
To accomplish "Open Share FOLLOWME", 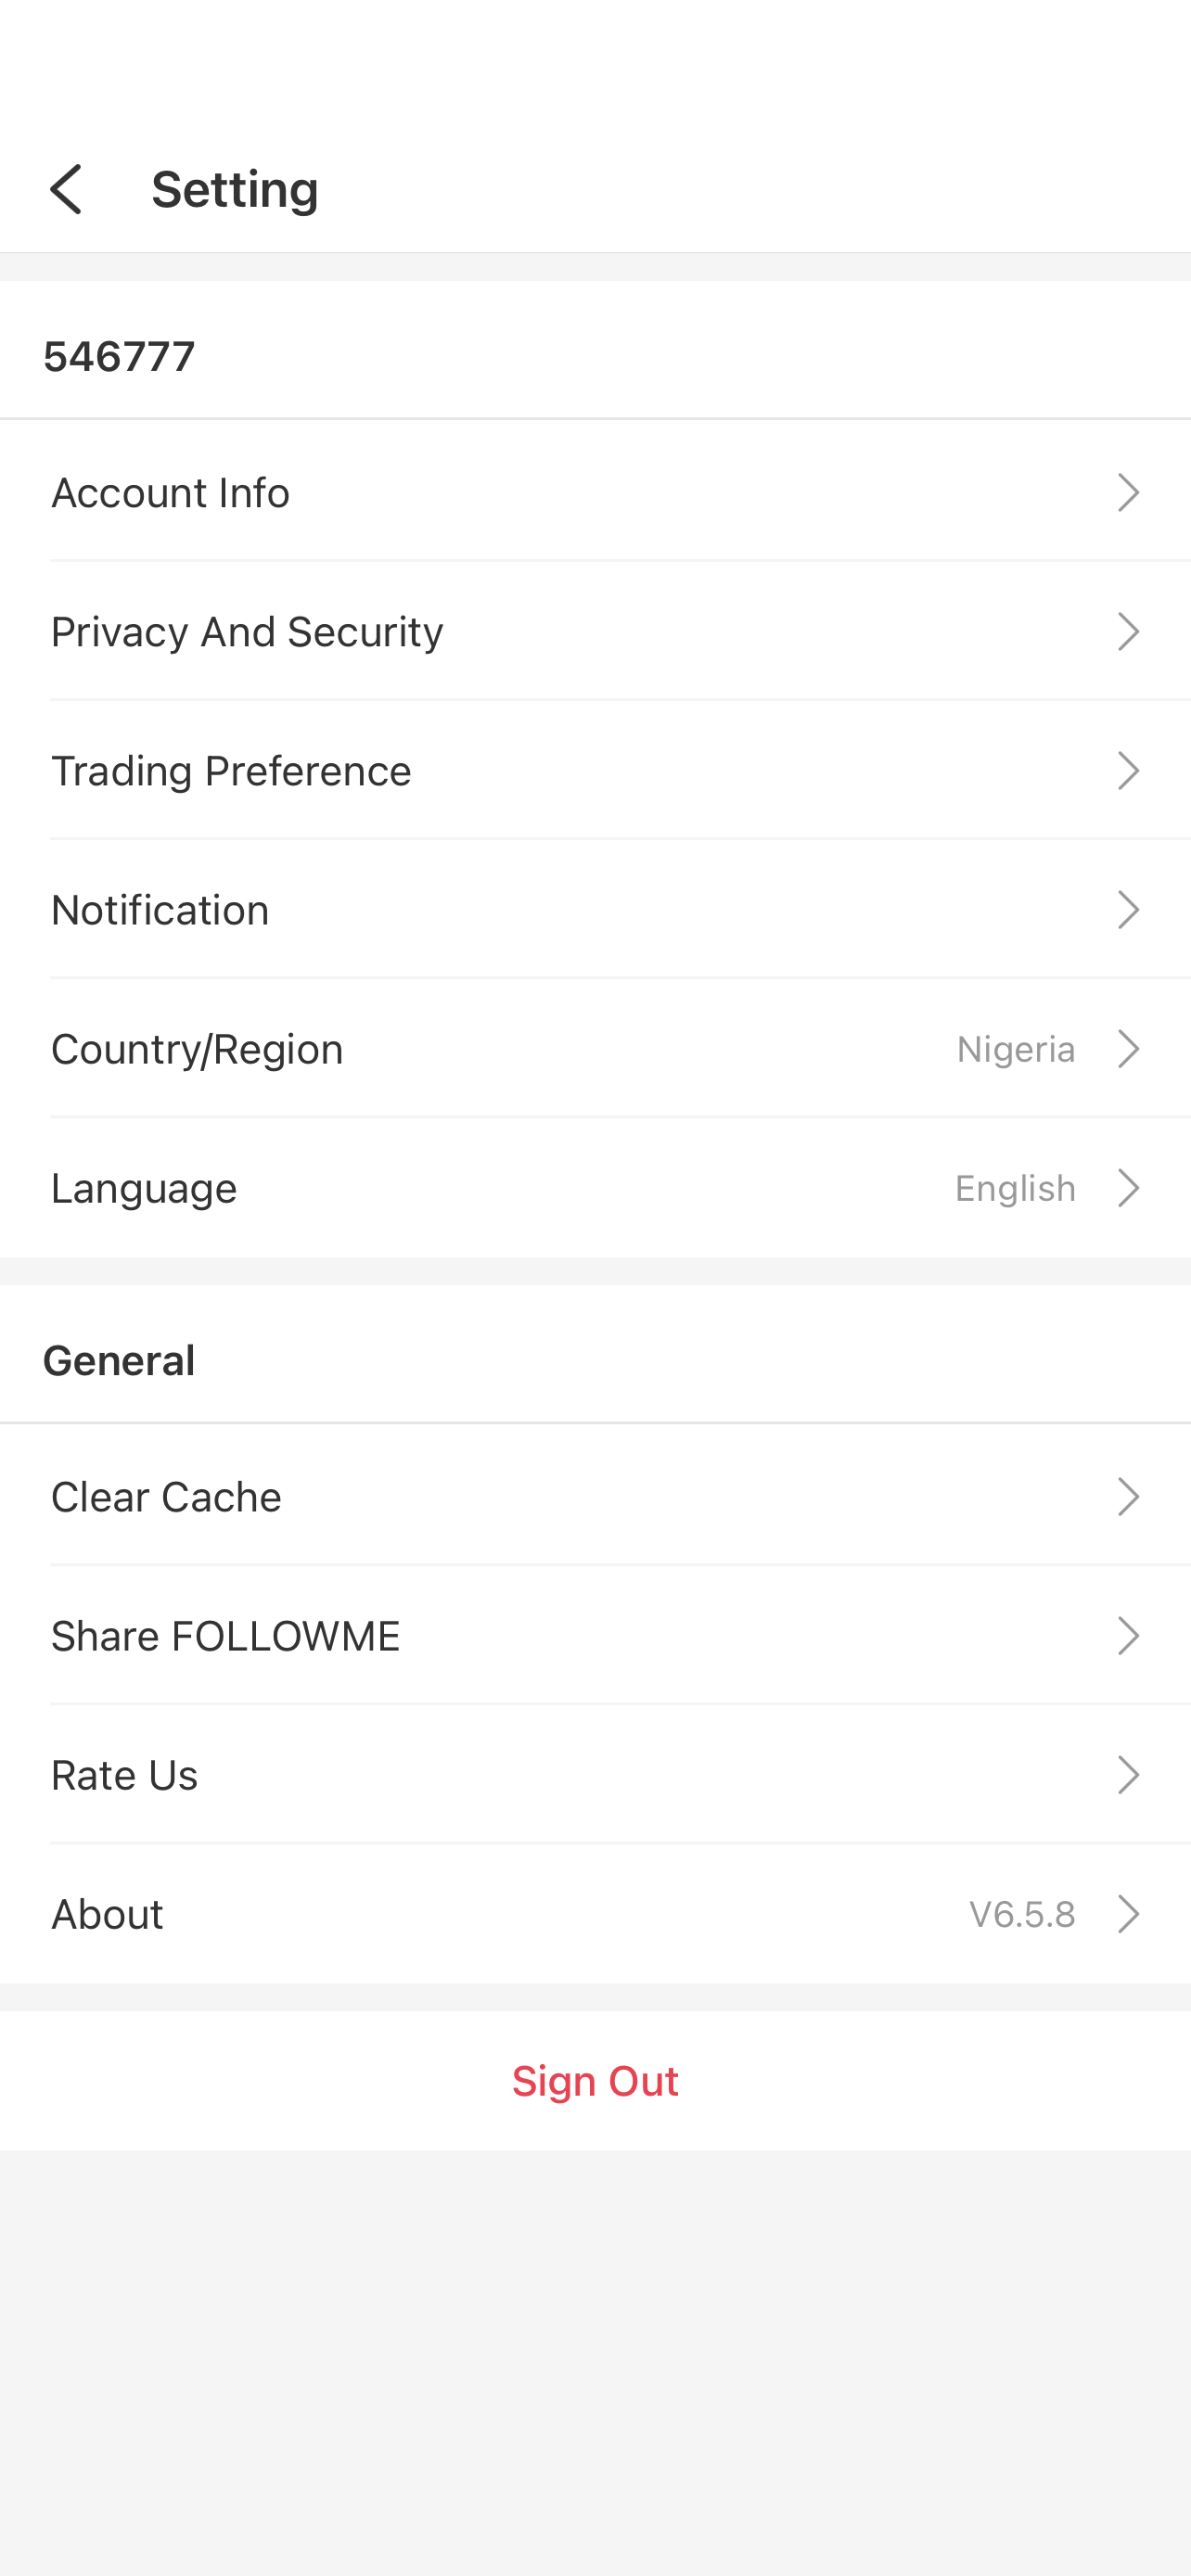I will point(595,1635).
